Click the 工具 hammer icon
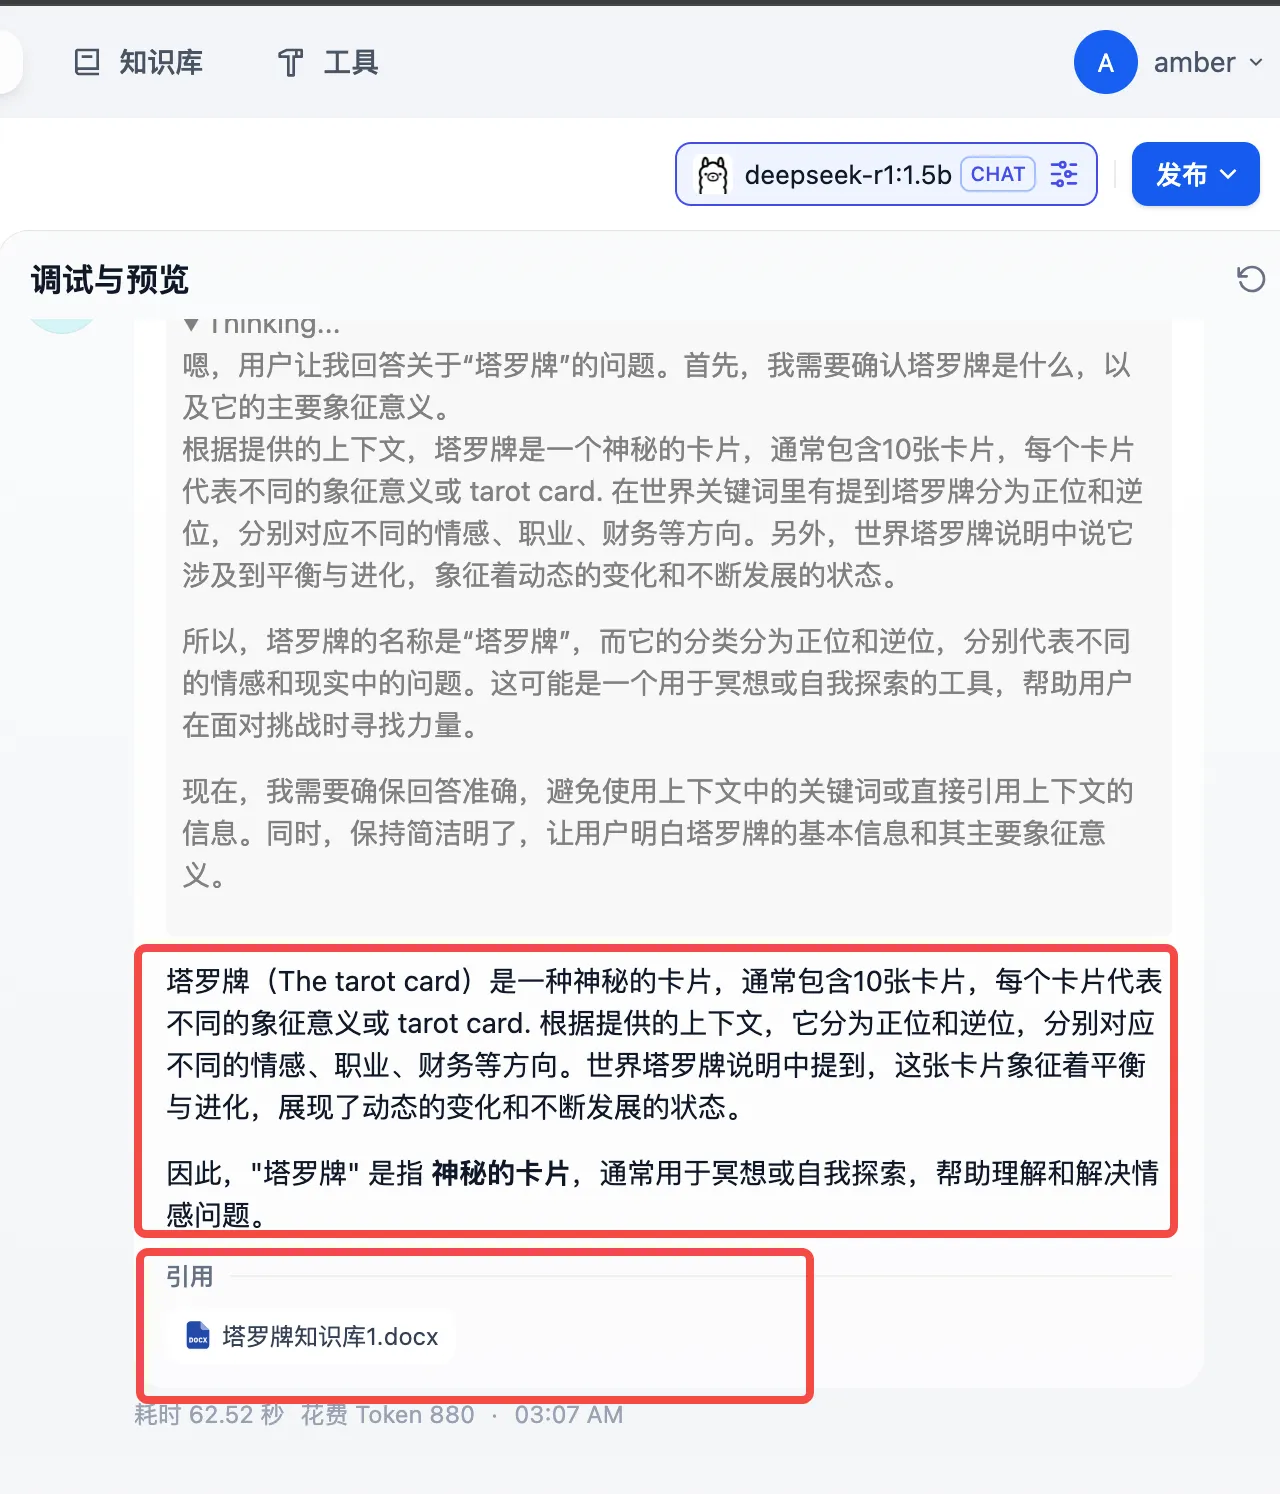The image size is (1280, 1494). [290, 63]
